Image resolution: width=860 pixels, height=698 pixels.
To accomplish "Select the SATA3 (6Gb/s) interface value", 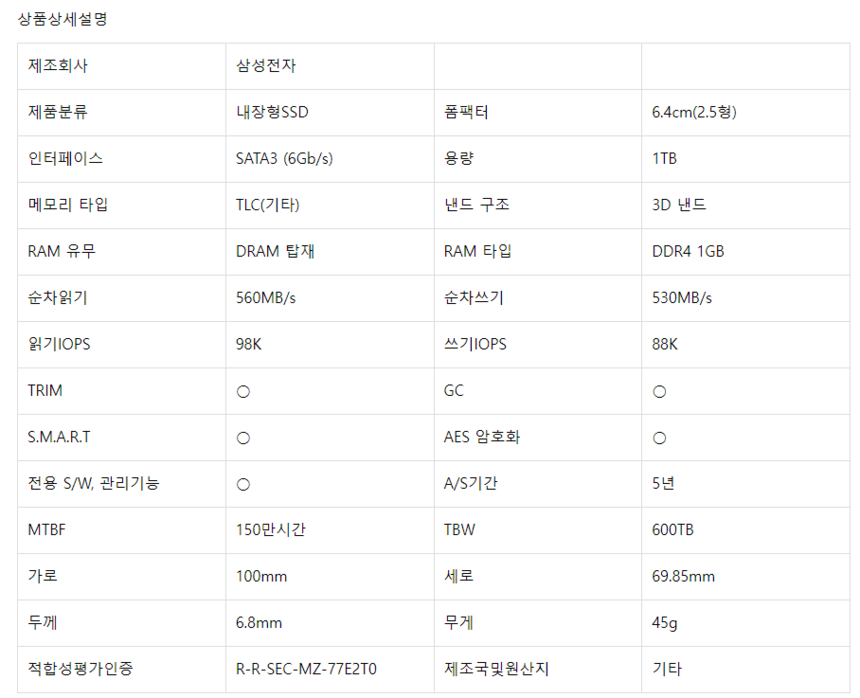I will (284, 158).
